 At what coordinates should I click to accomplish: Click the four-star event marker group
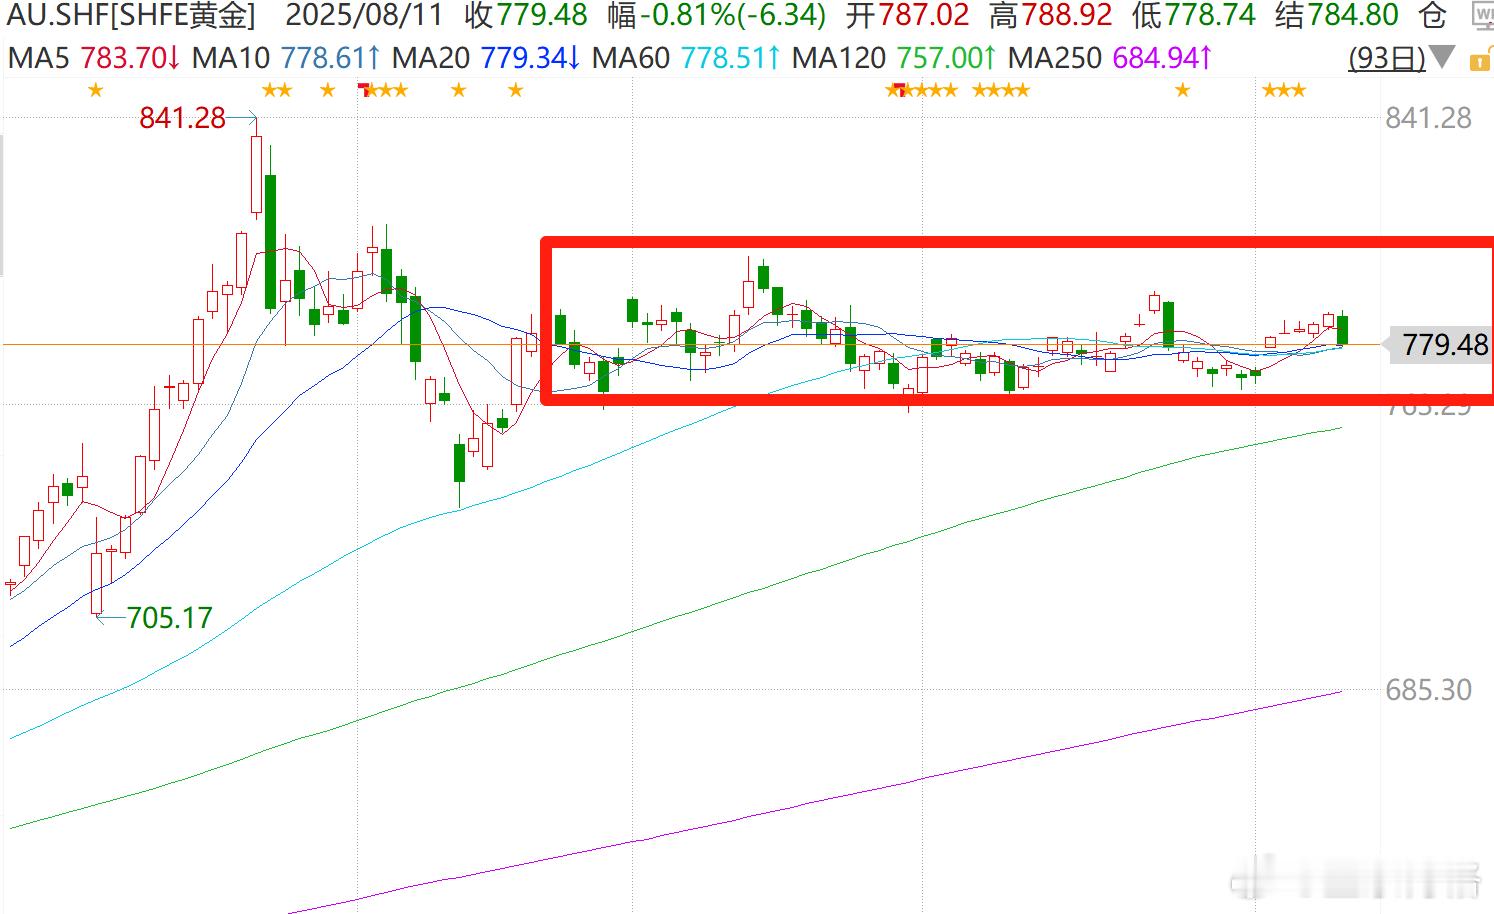1001,91
